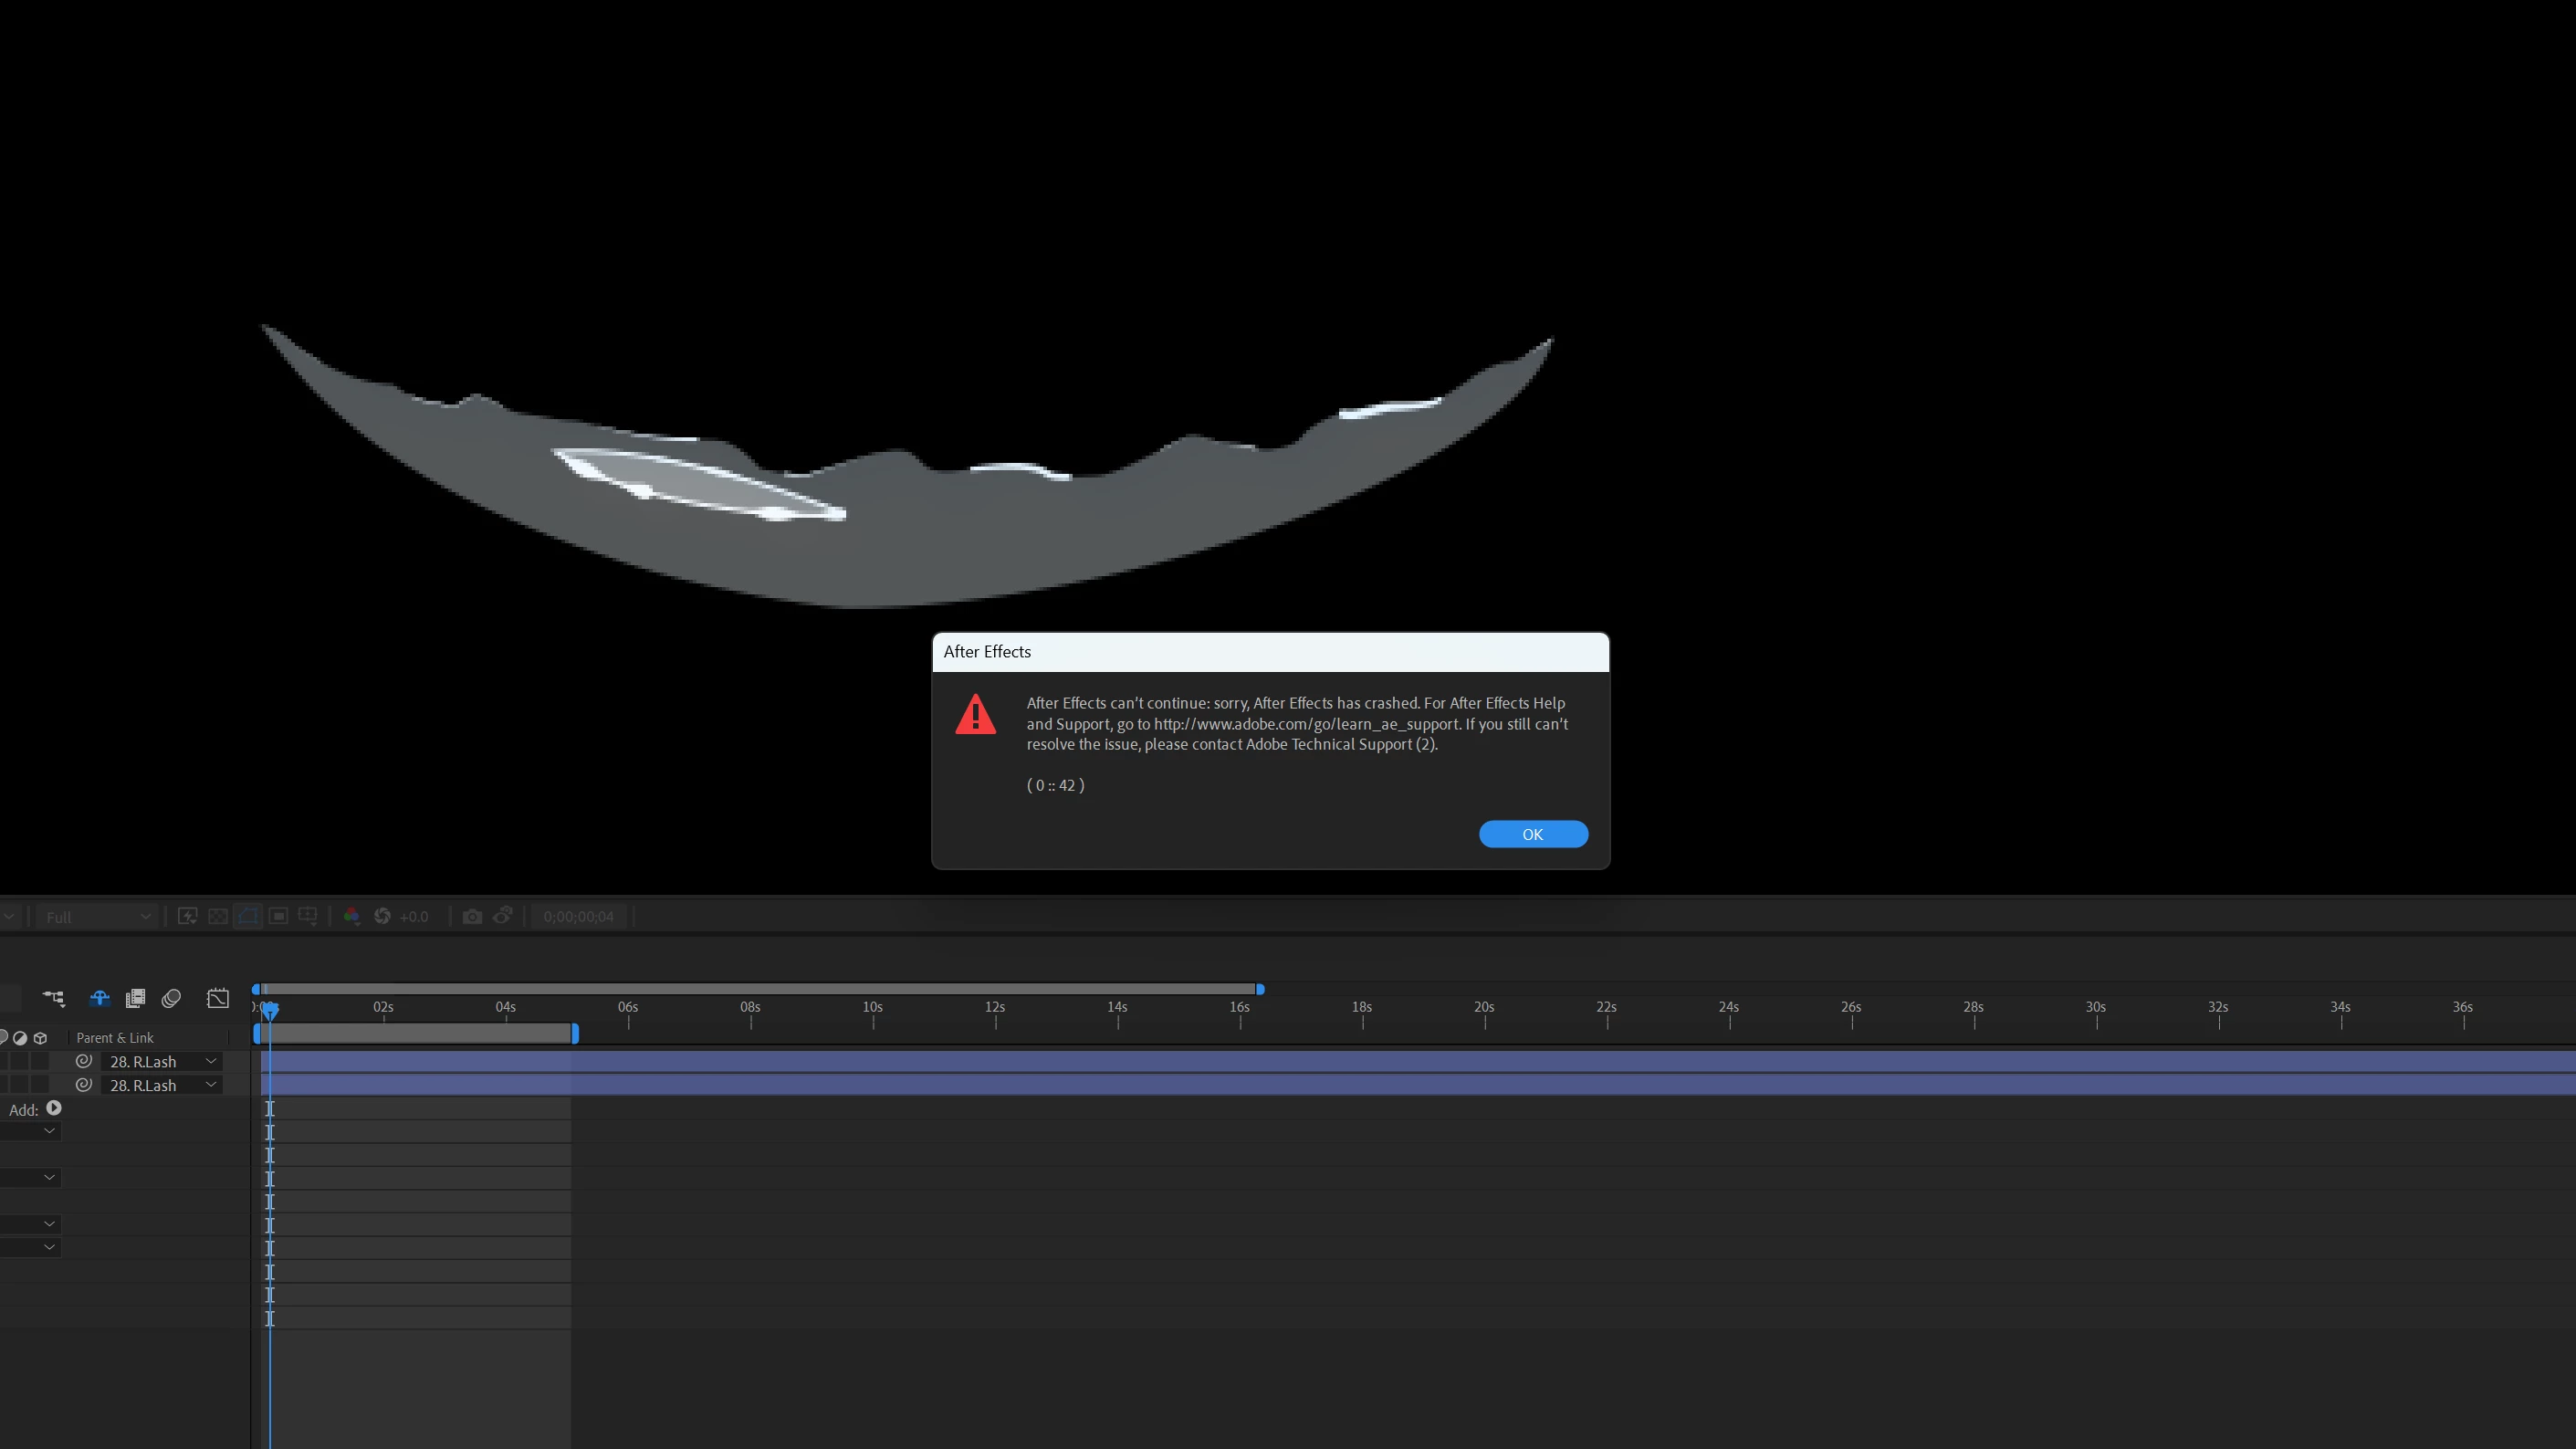2576x1449 pixels.
Task: Open second layer's 28. R.Lash parent dropdown
Action: point(160,1085)
